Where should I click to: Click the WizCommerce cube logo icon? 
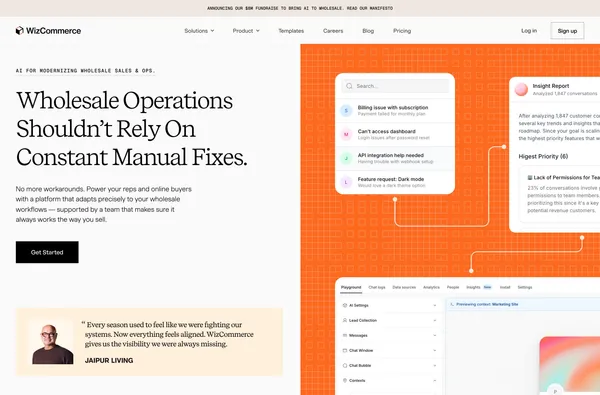click(20, 31)
